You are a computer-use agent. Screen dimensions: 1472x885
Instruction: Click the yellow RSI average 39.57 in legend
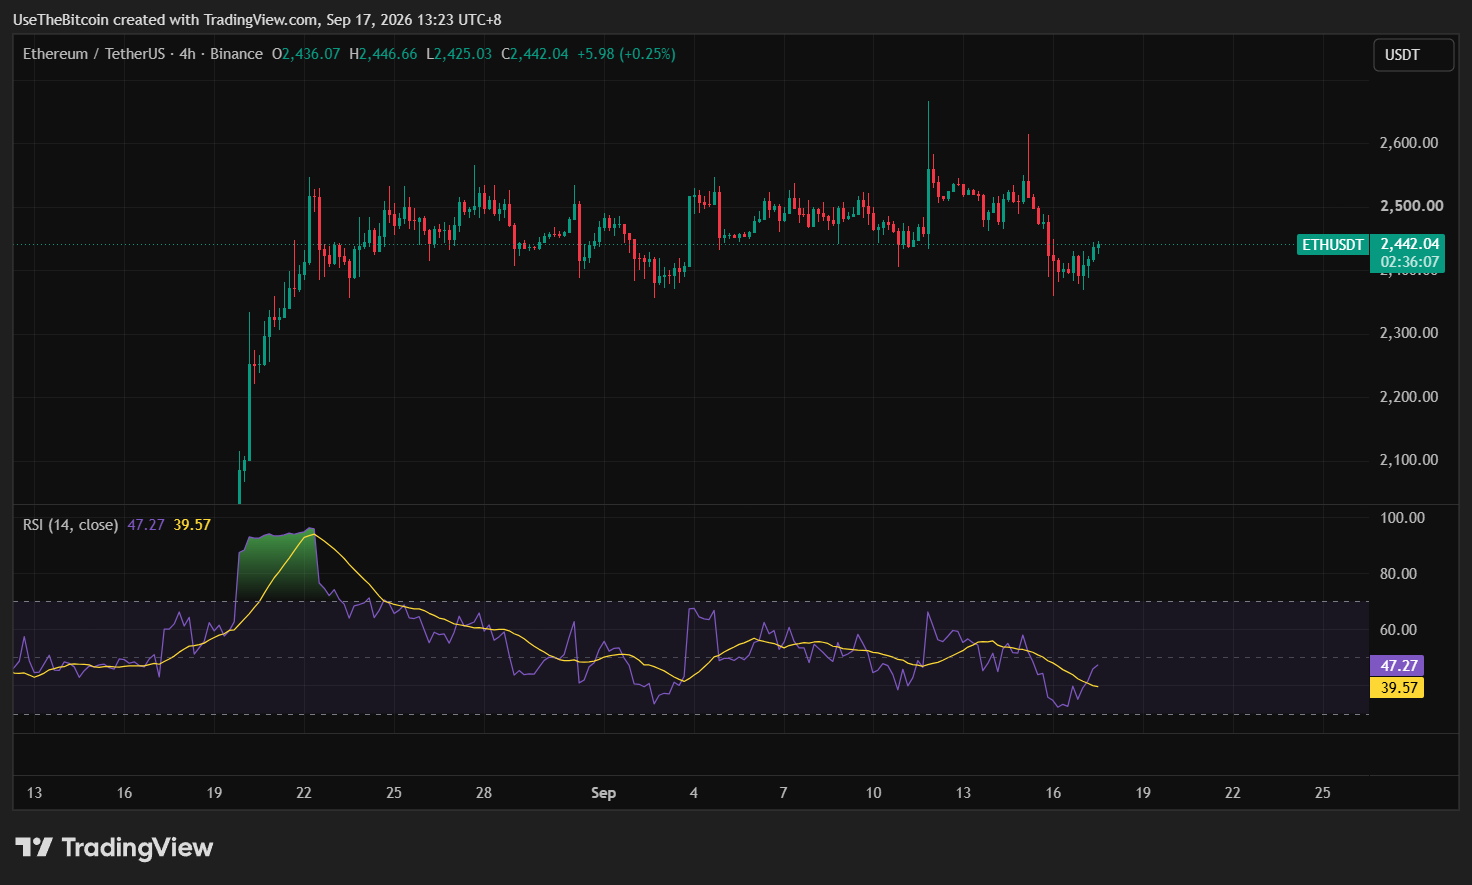click(x=192, y=525)
